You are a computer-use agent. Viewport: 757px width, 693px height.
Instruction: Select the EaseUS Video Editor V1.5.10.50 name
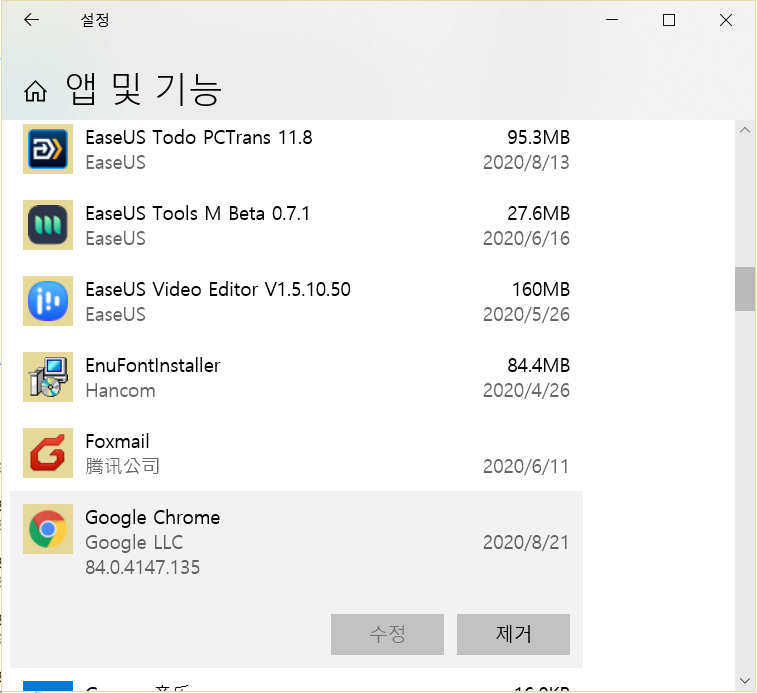[218, 289]
